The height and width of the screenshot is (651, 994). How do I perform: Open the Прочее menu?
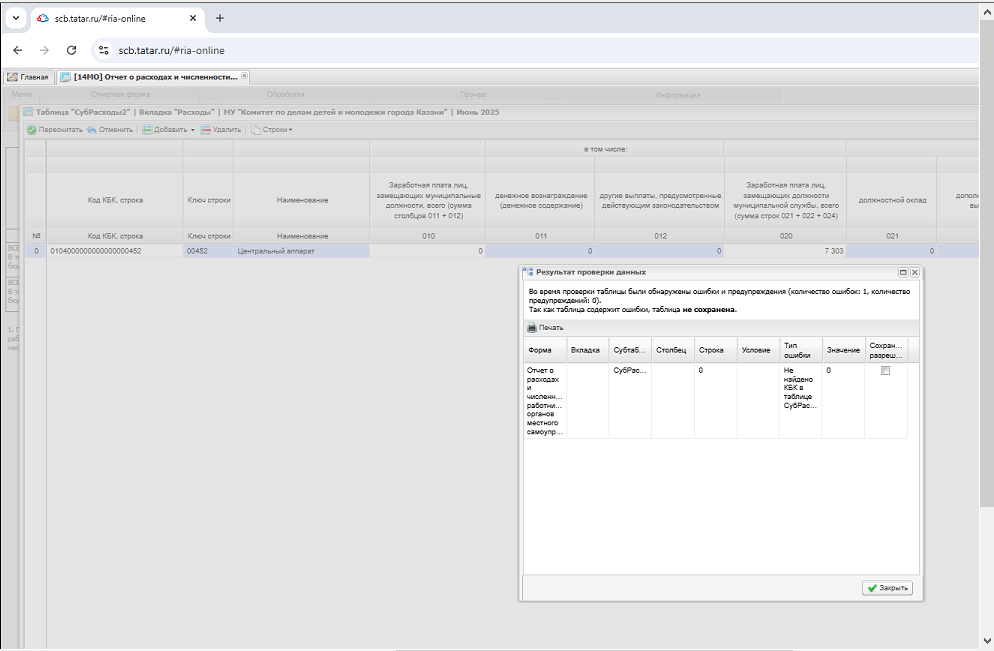tap(473, 94)
